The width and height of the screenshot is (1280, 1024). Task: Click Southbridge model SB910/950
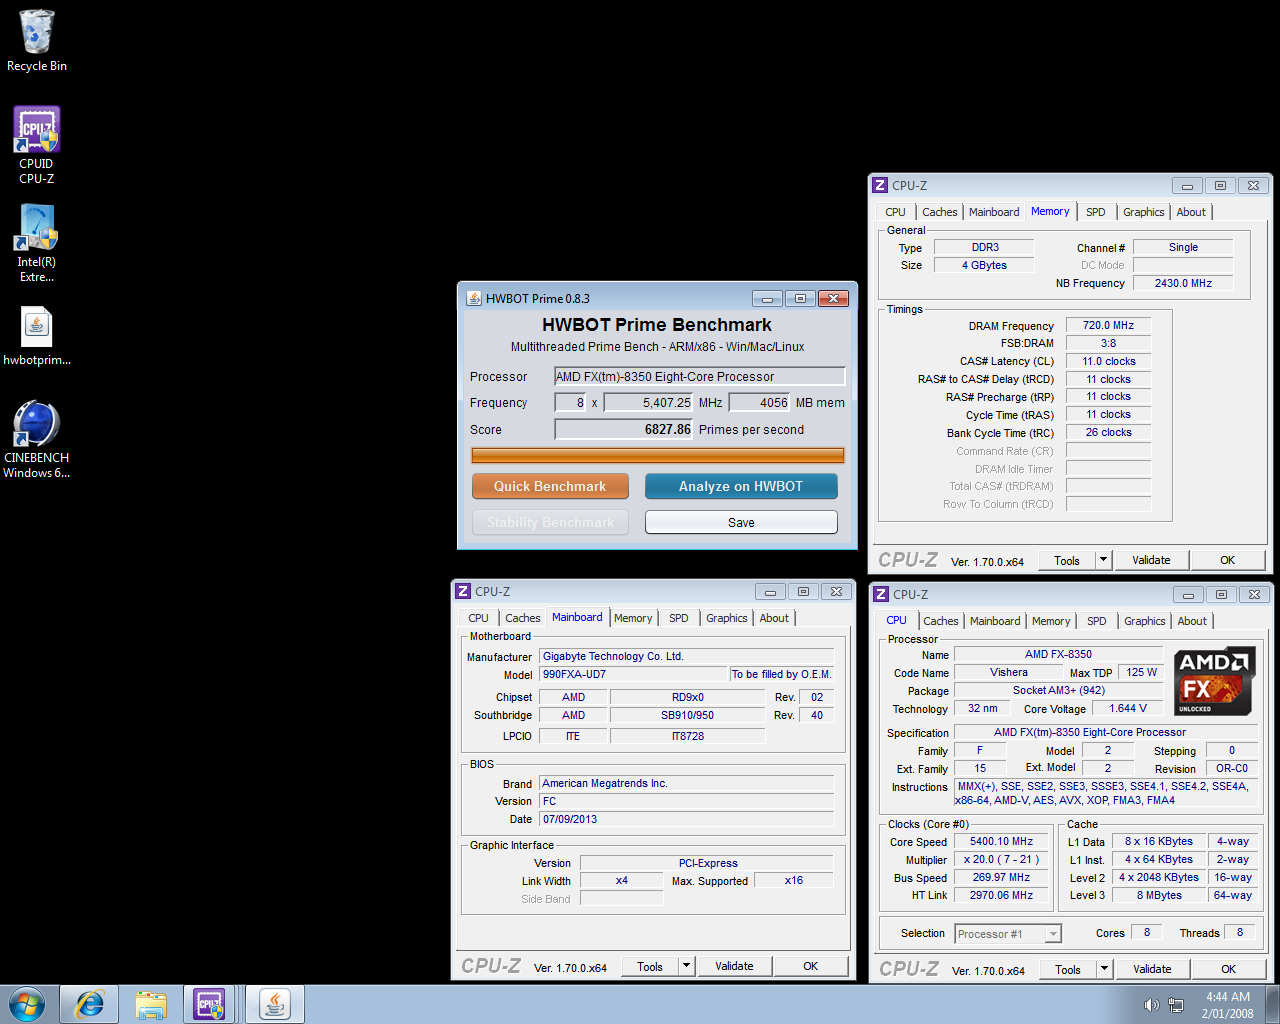pyautogui.click(x=687, y=715)
